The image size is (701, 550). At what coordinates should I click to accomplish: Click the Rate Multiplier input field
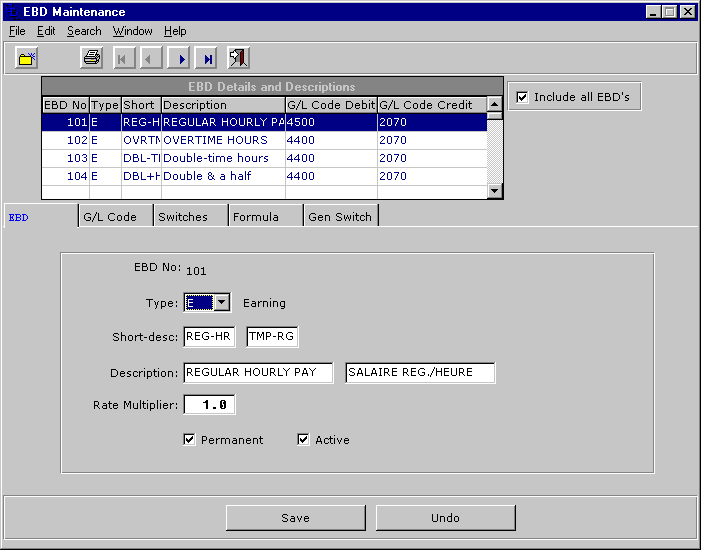click(210, 405)
